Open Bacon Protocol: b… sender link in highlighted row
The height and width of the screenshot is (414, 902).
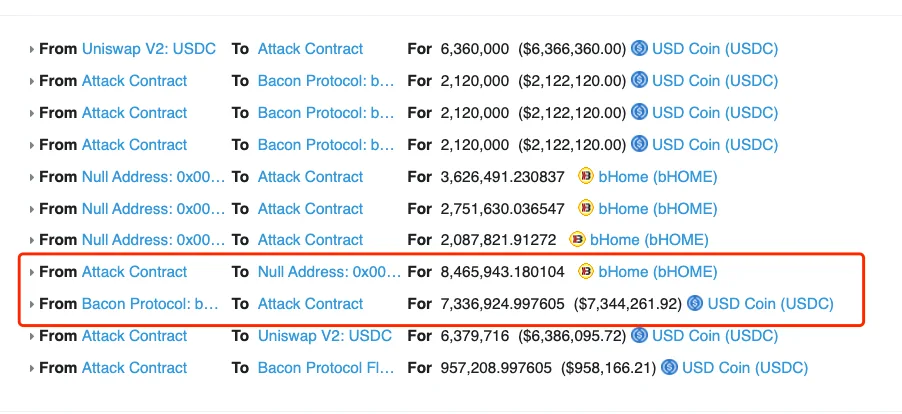point(150,304)
